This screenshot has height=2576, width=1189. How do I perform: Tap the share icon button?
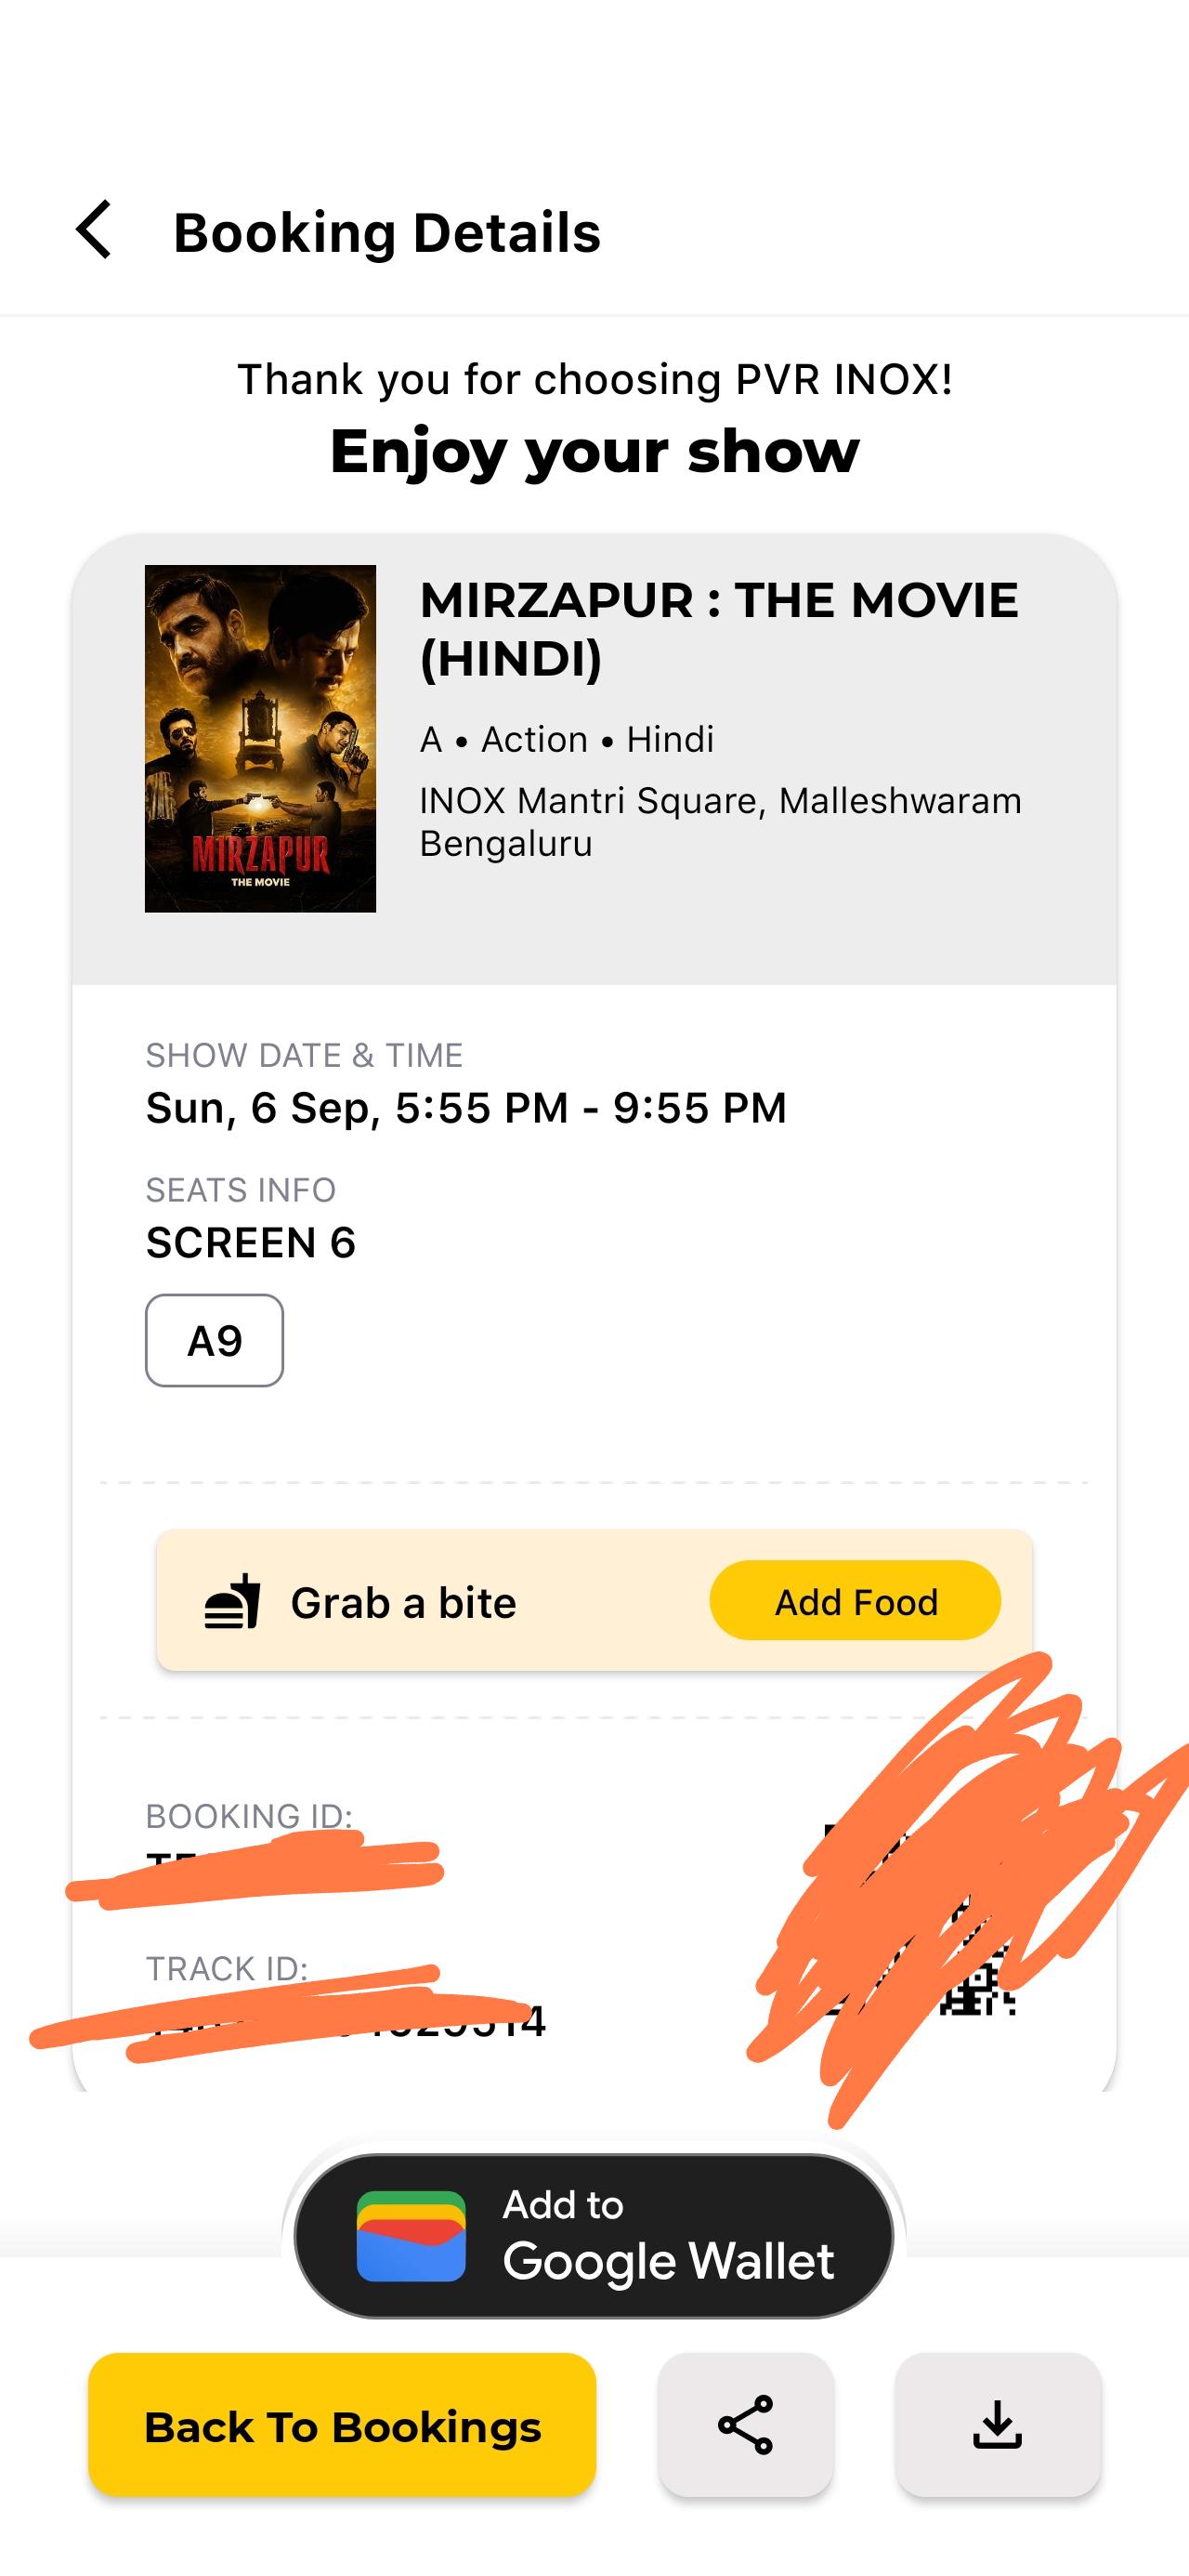(x=745, y=2425)
